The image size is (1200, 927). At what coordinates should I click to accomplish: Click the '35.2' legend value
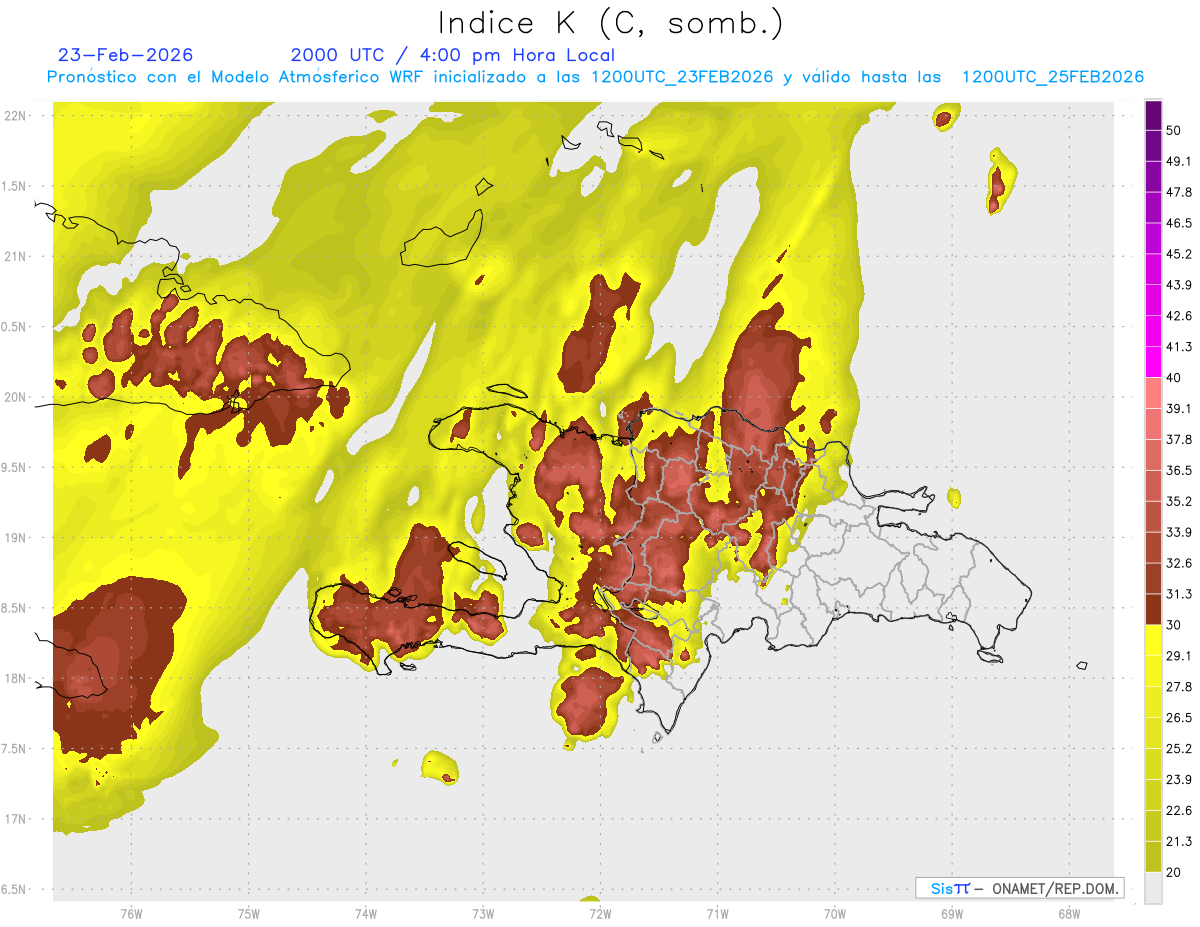pos(1178,501)
